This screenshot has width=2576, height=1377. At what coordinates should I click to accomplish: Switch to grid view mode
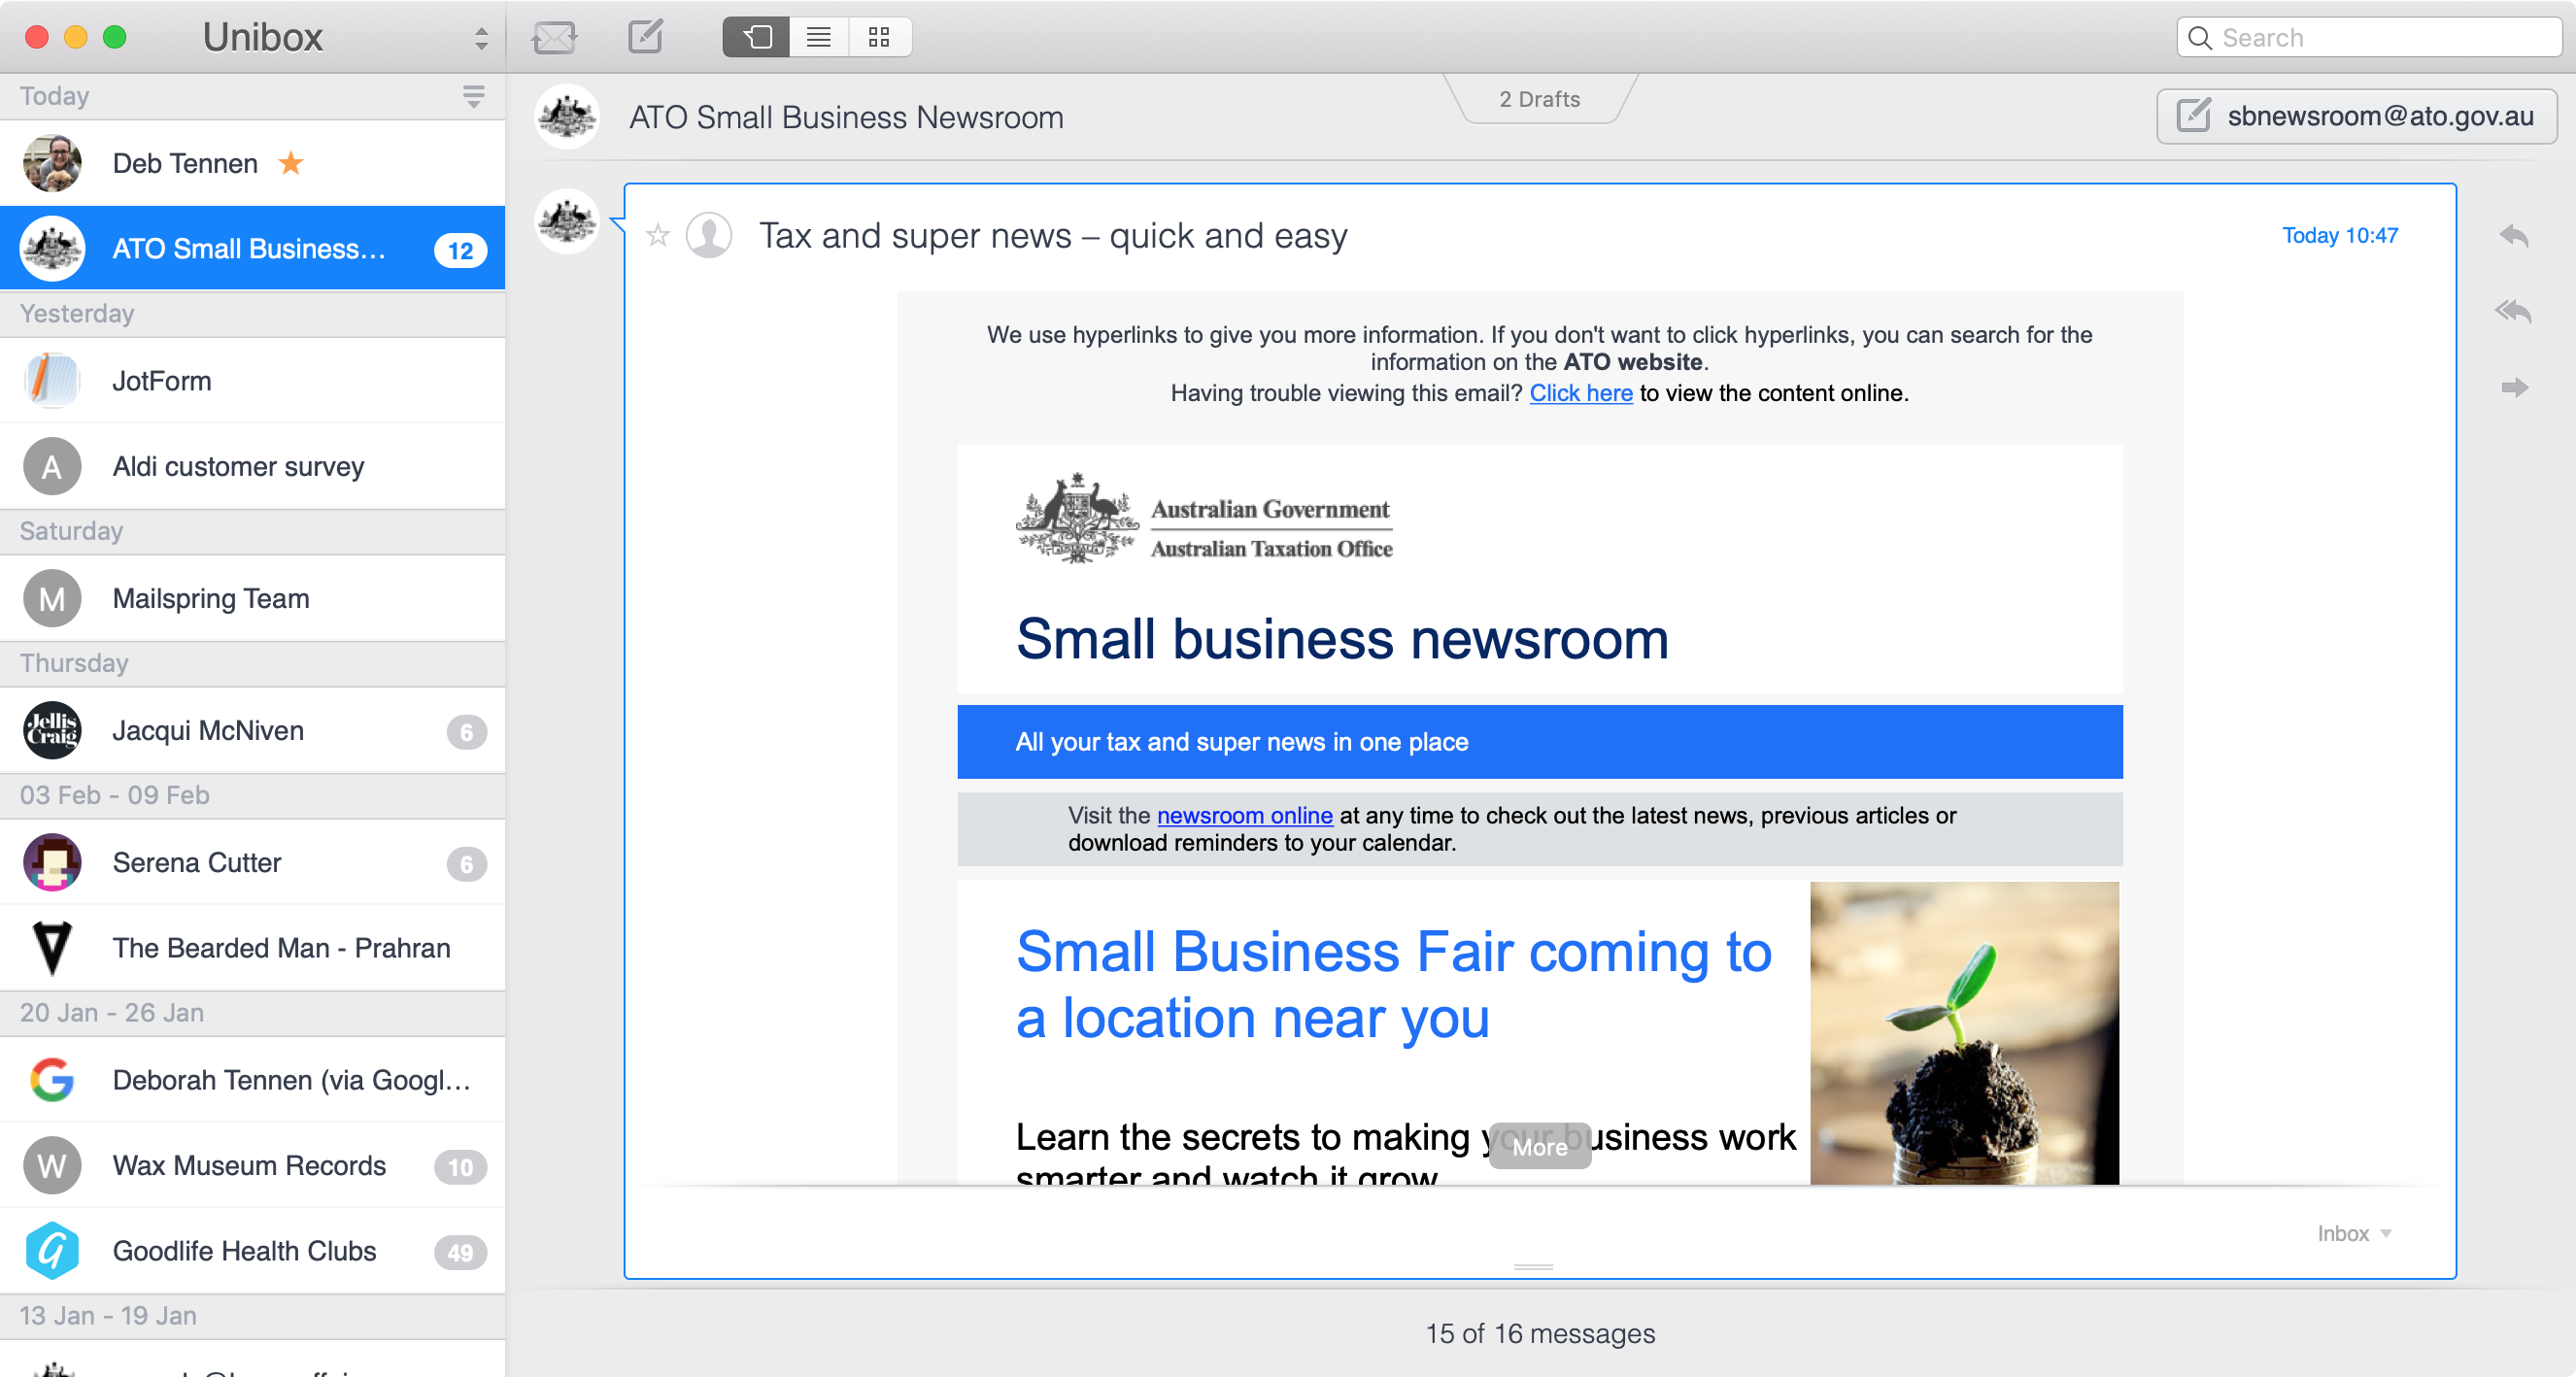[x=879, y=38]
